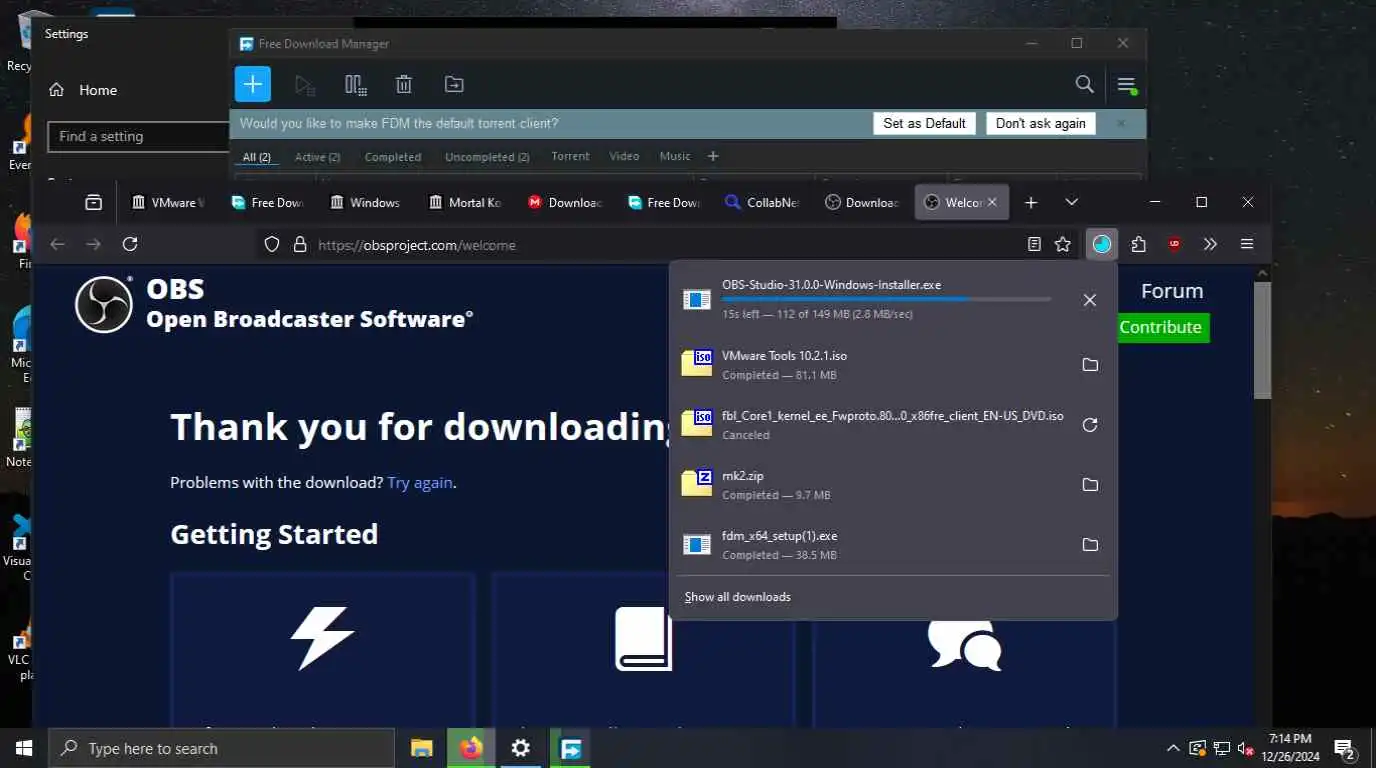The width and height of the screenshot is (1376, 768).
Task: Click the start all downloads icon in FDM
Action: click(305, 85)
